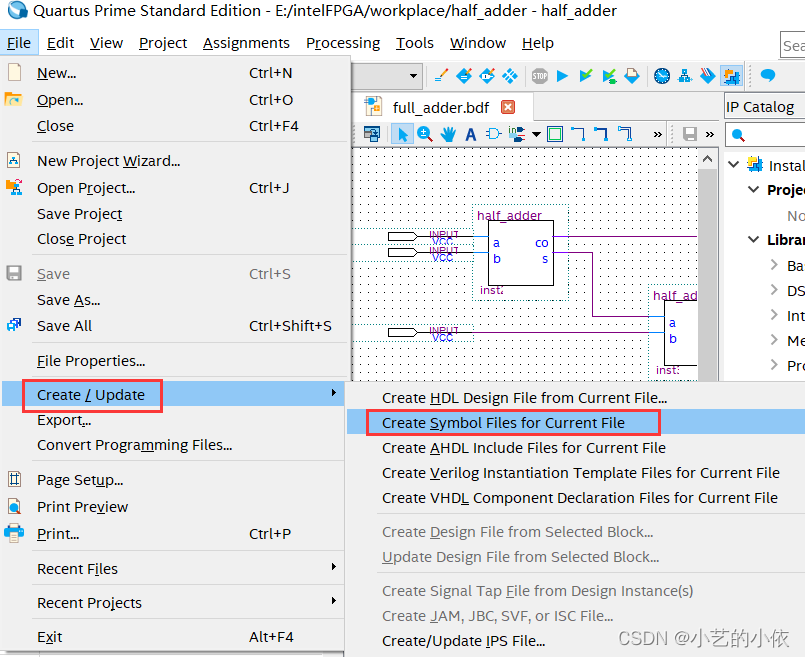Select the green Rectangle block tool
805x657 pixels.
555,134
